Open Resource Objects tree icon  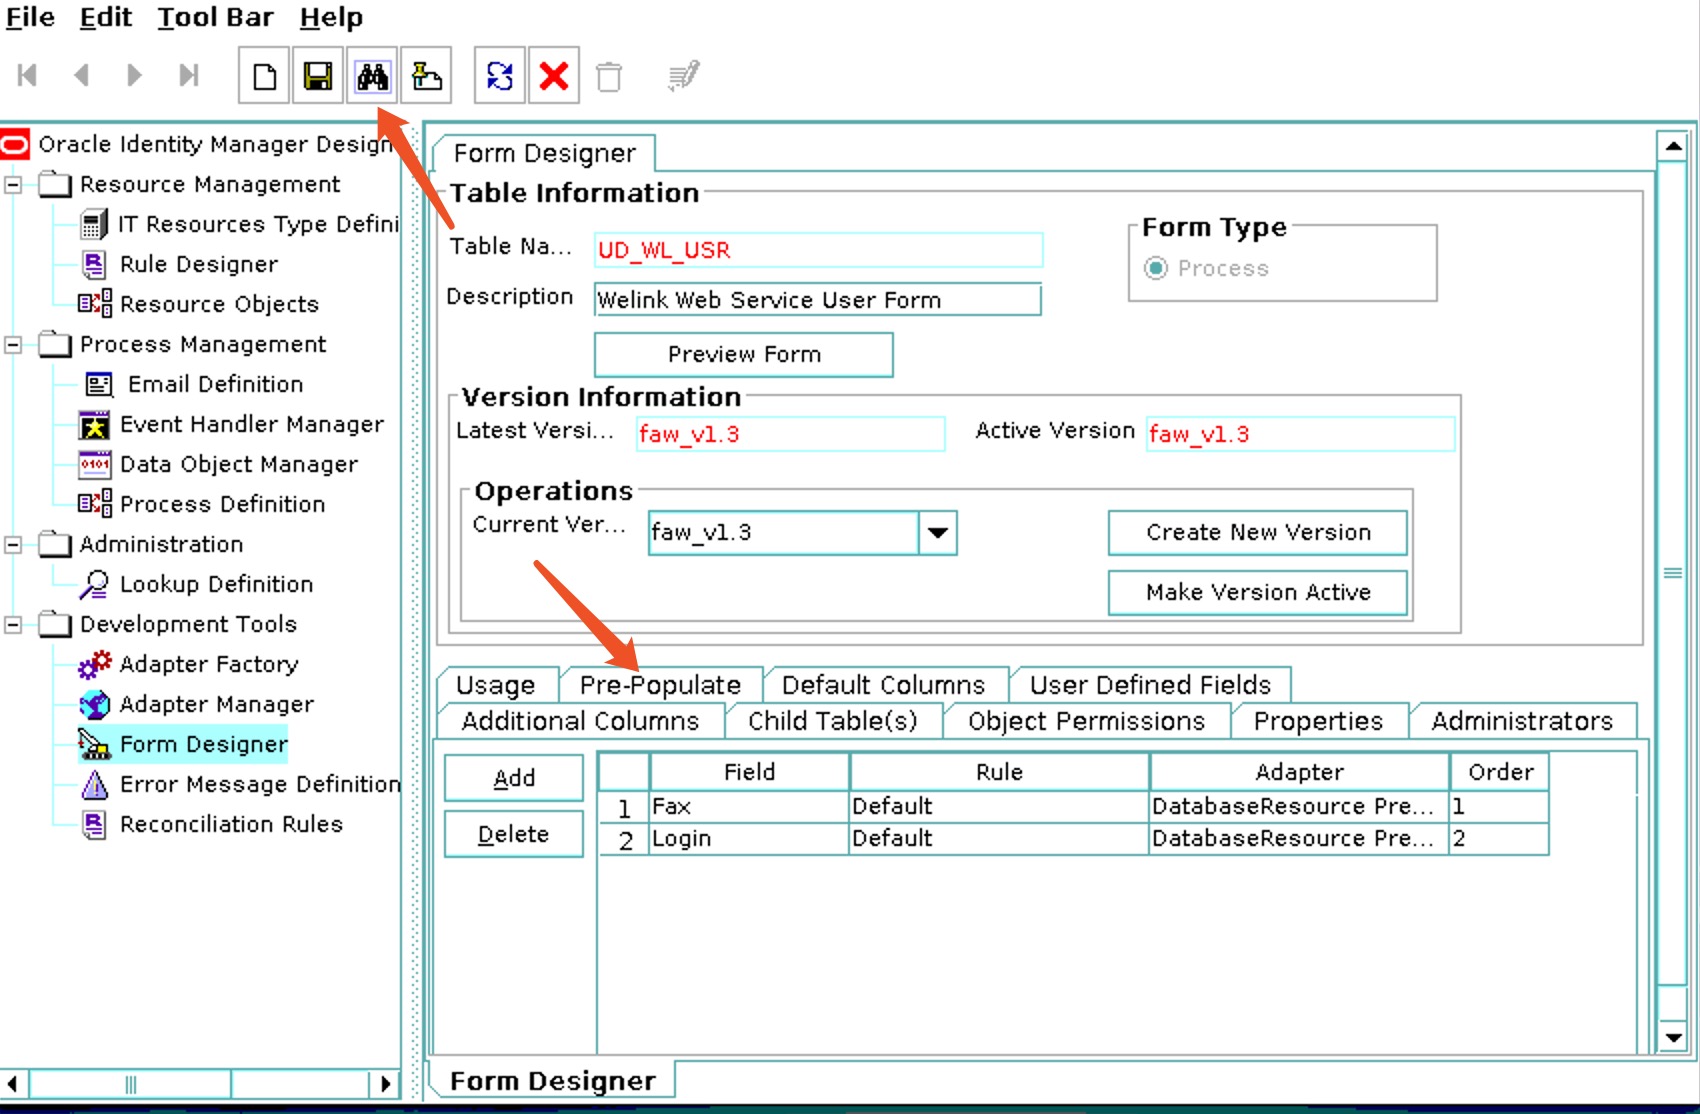95,303
